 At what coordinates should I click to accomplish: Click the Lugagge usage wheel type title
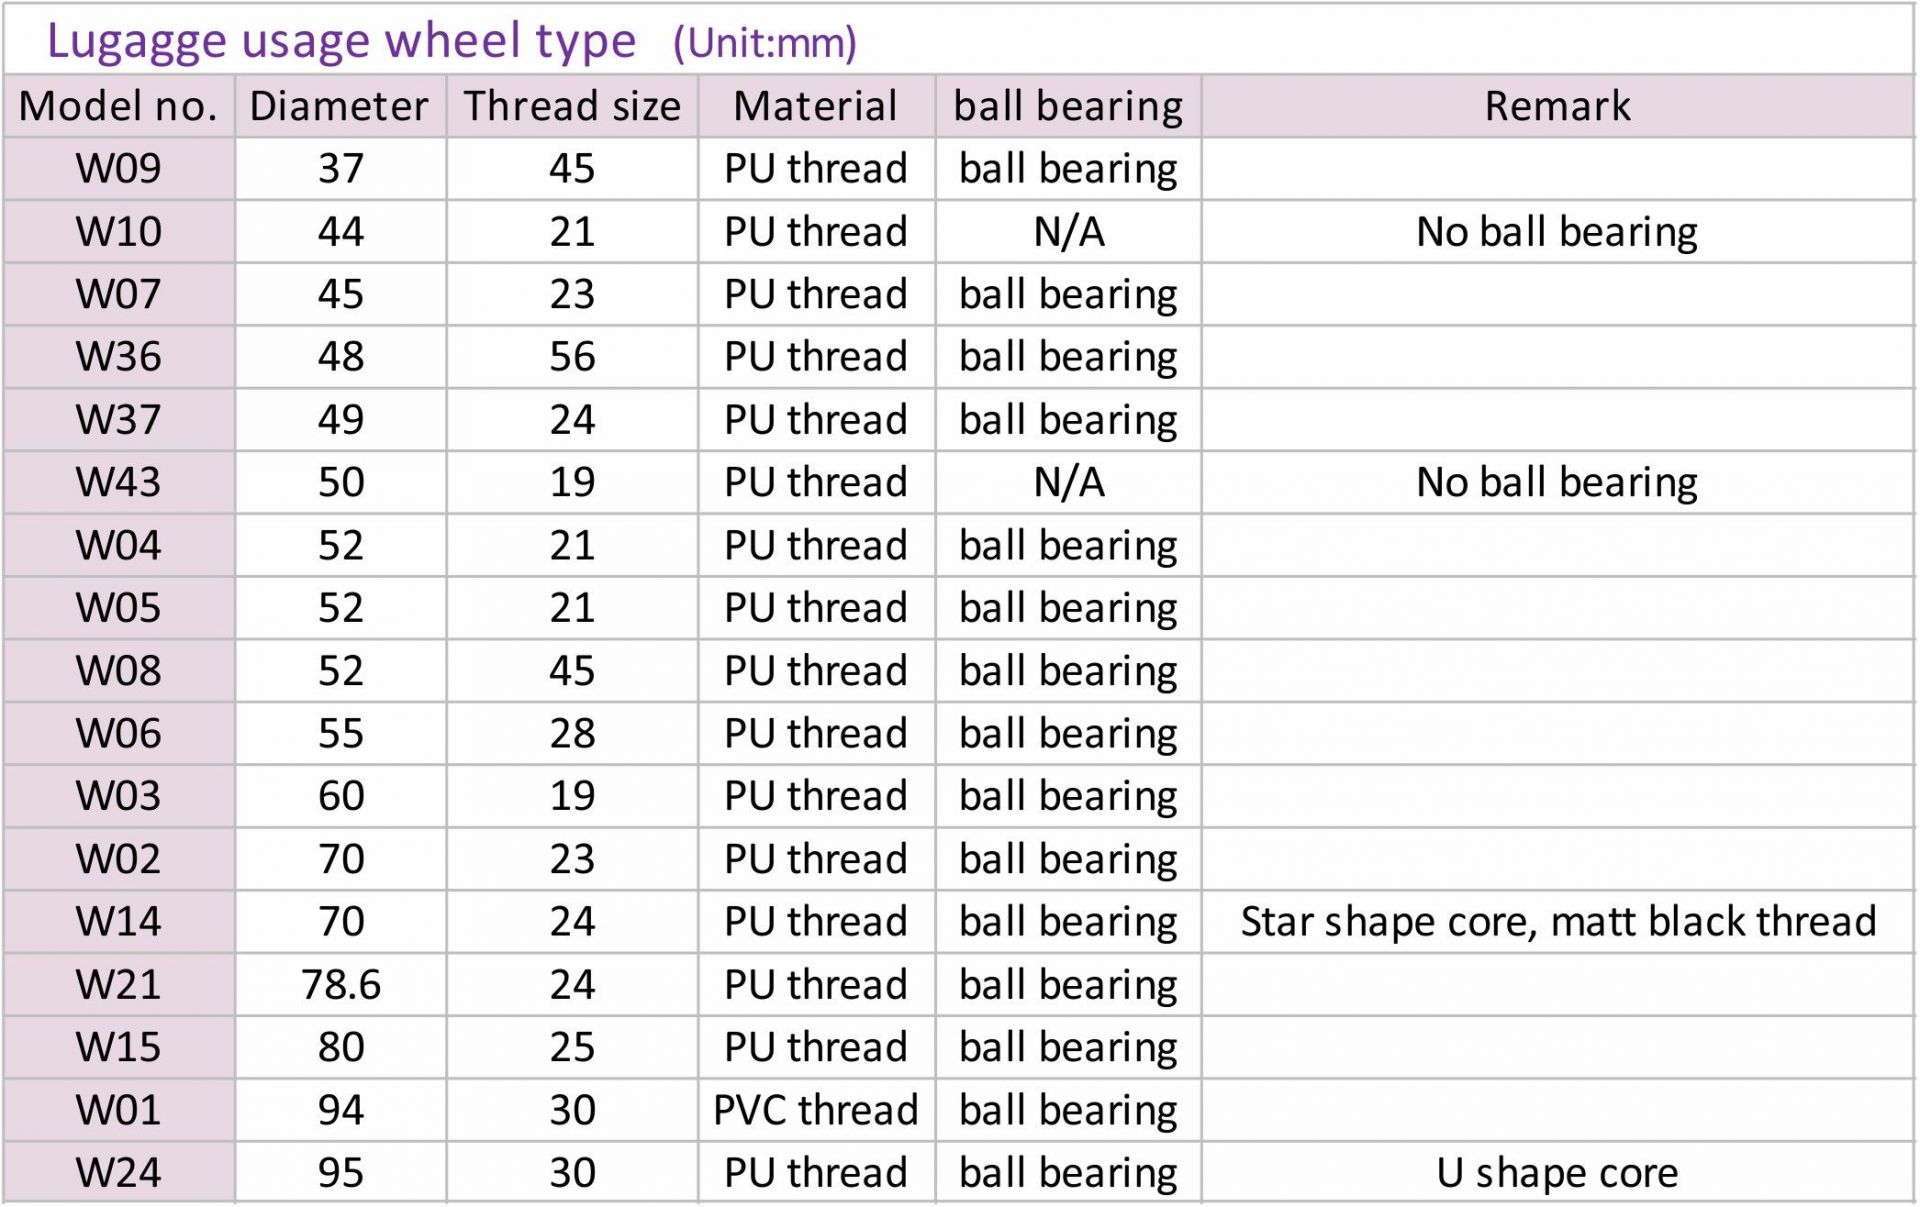point(341,41)
